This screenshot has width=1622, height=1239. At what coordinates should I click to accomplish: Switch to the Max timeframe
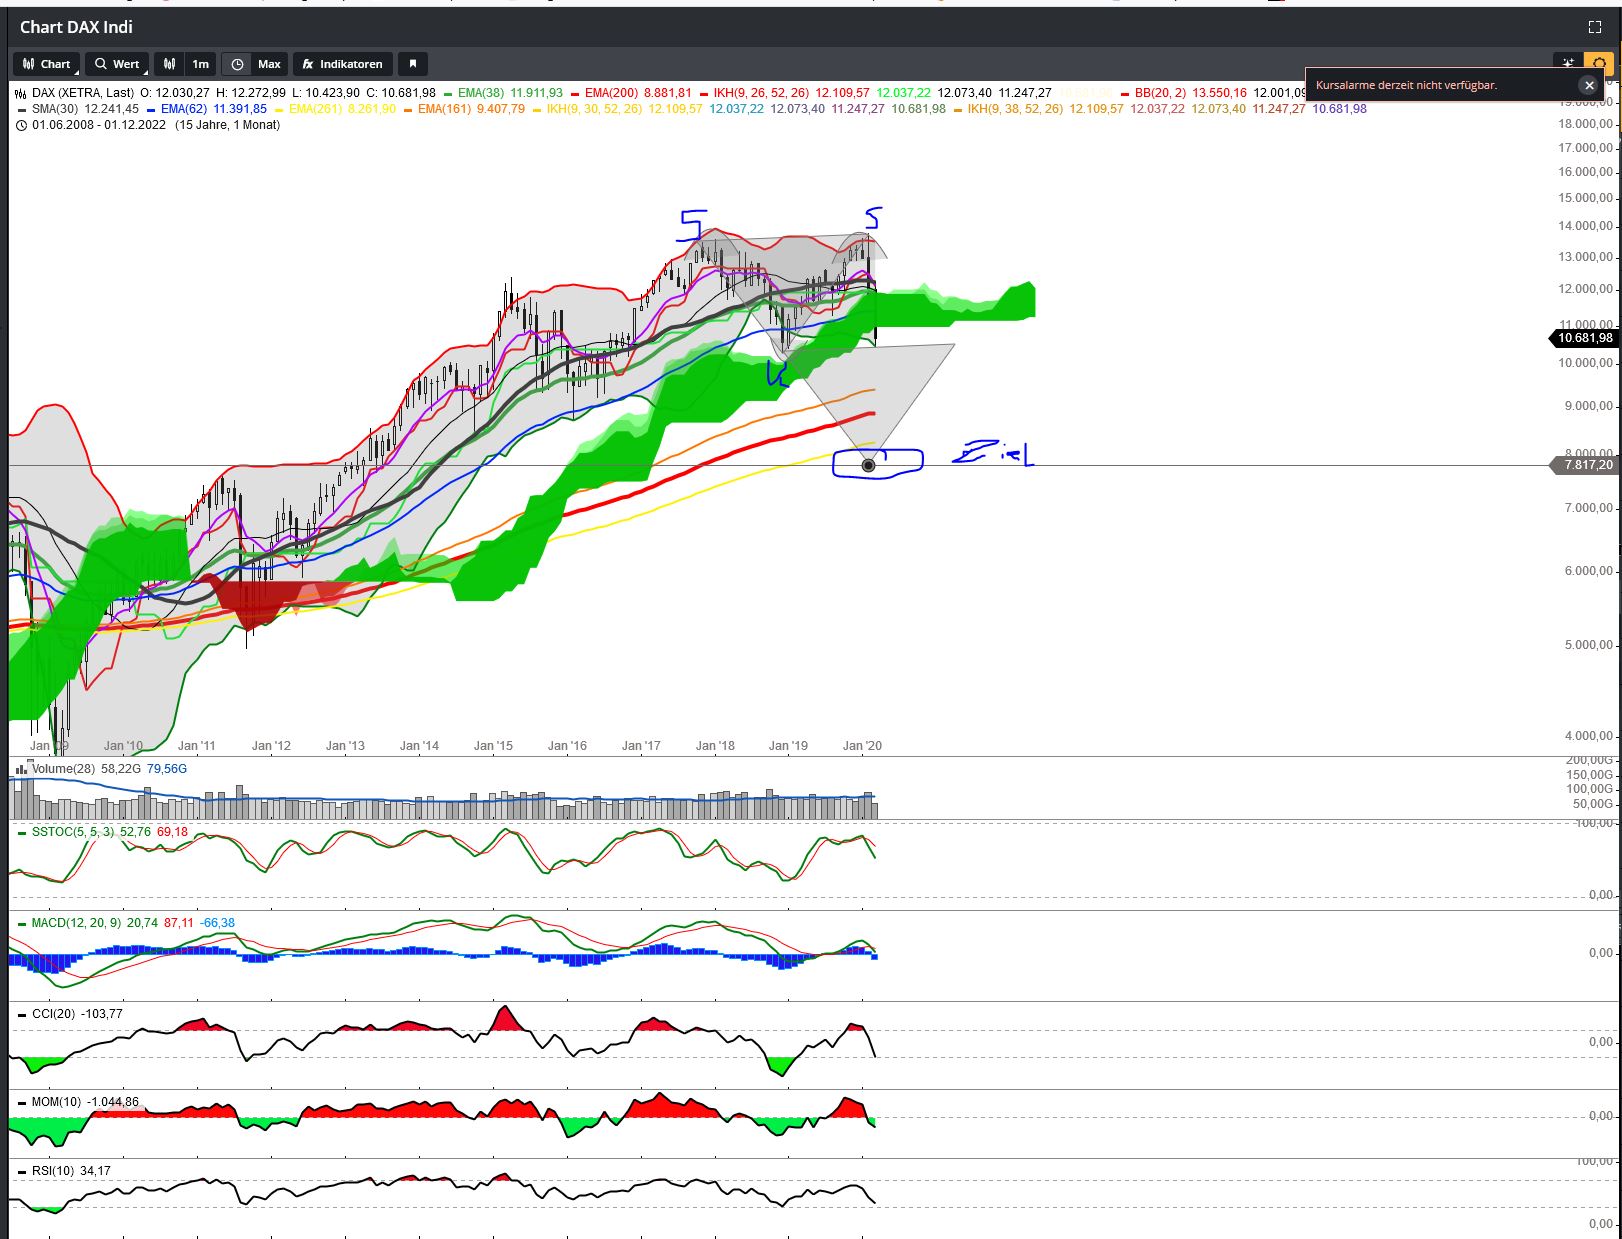point(268,64)
